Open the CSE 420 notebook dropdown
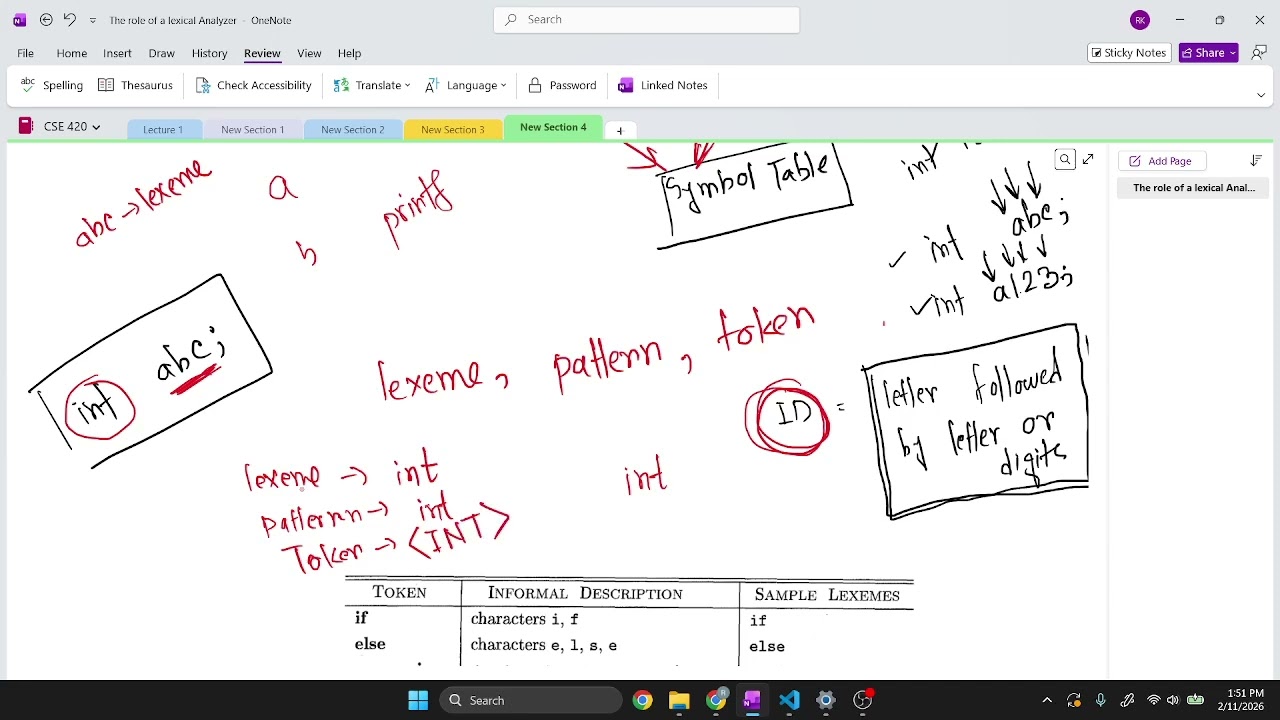1280x720 pixels. 60,126
